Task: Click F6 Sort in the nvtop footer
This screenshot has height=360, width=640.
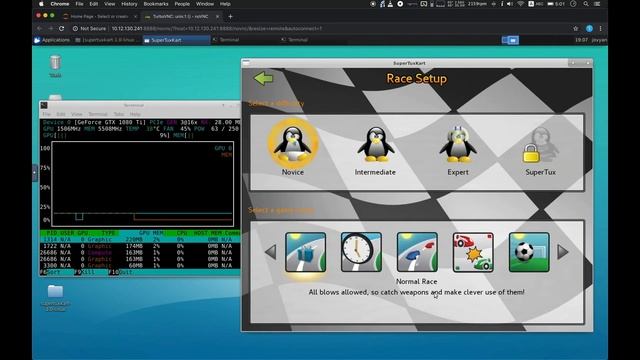Action: (51, 272)
